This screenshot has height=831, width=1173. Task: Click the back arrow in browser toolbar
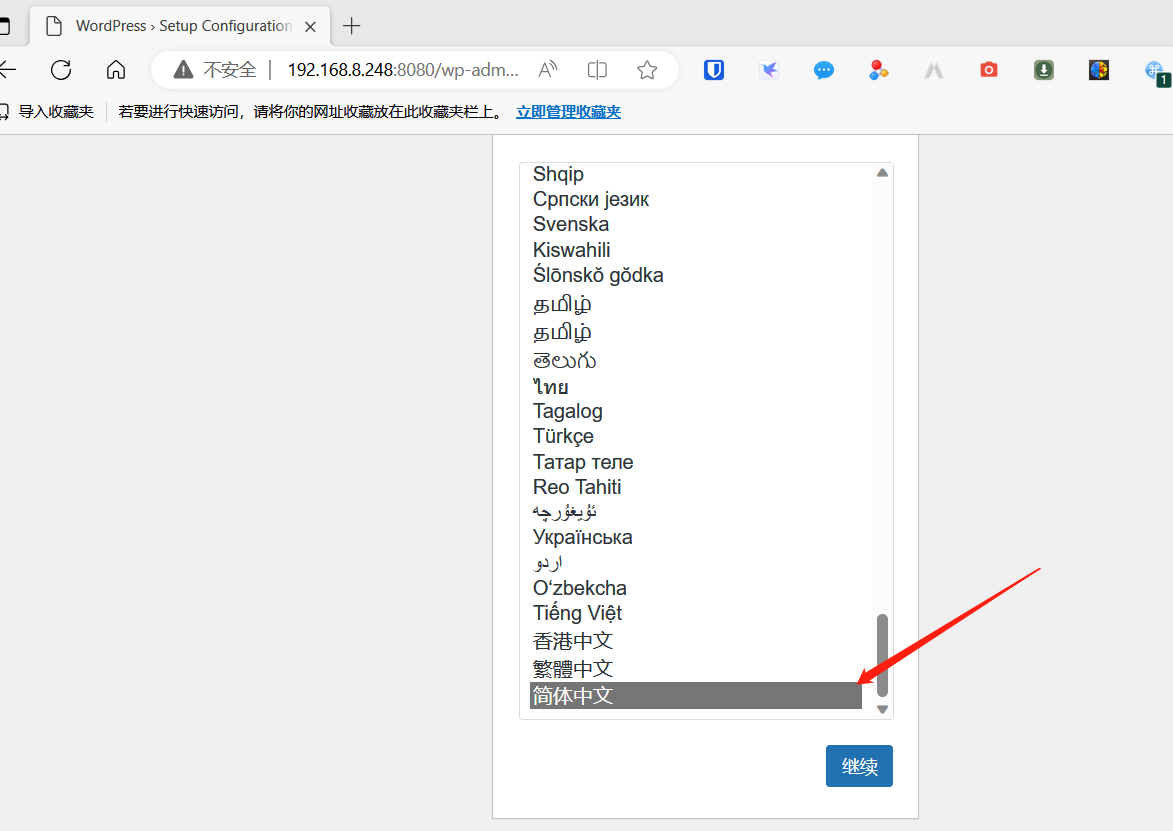7,70
